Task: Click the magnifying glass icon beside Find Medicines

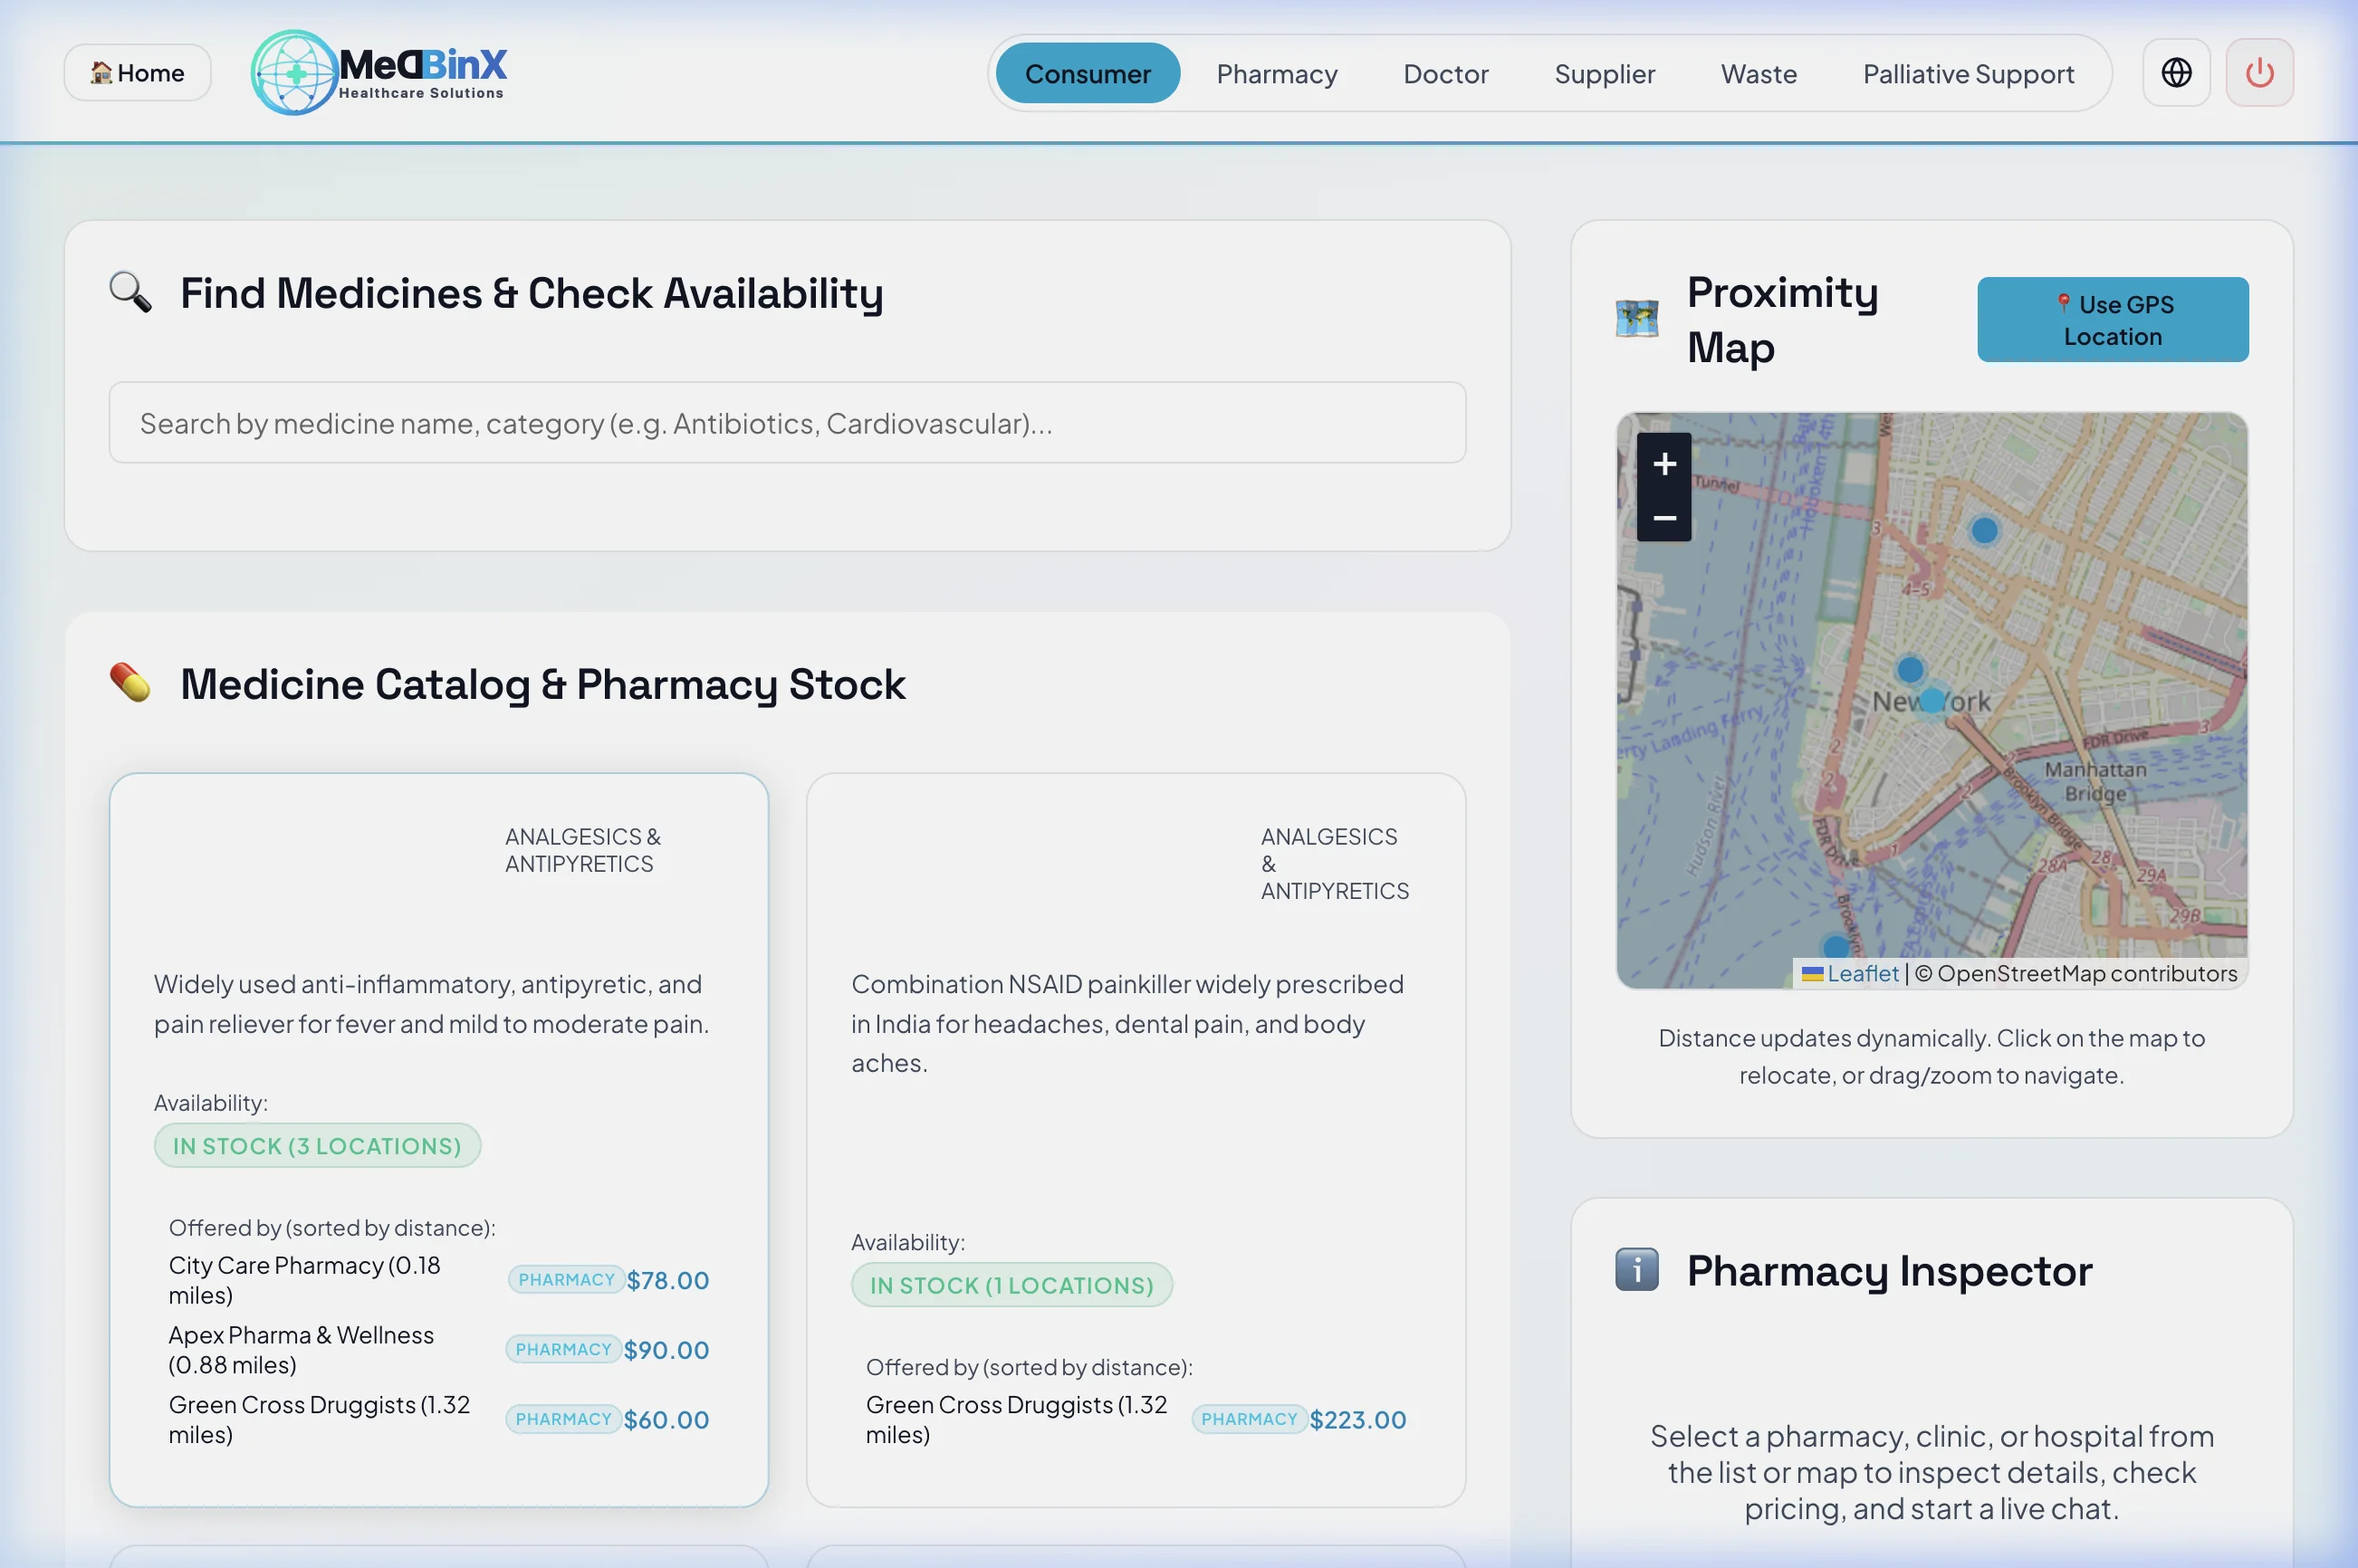Action: 131,292
